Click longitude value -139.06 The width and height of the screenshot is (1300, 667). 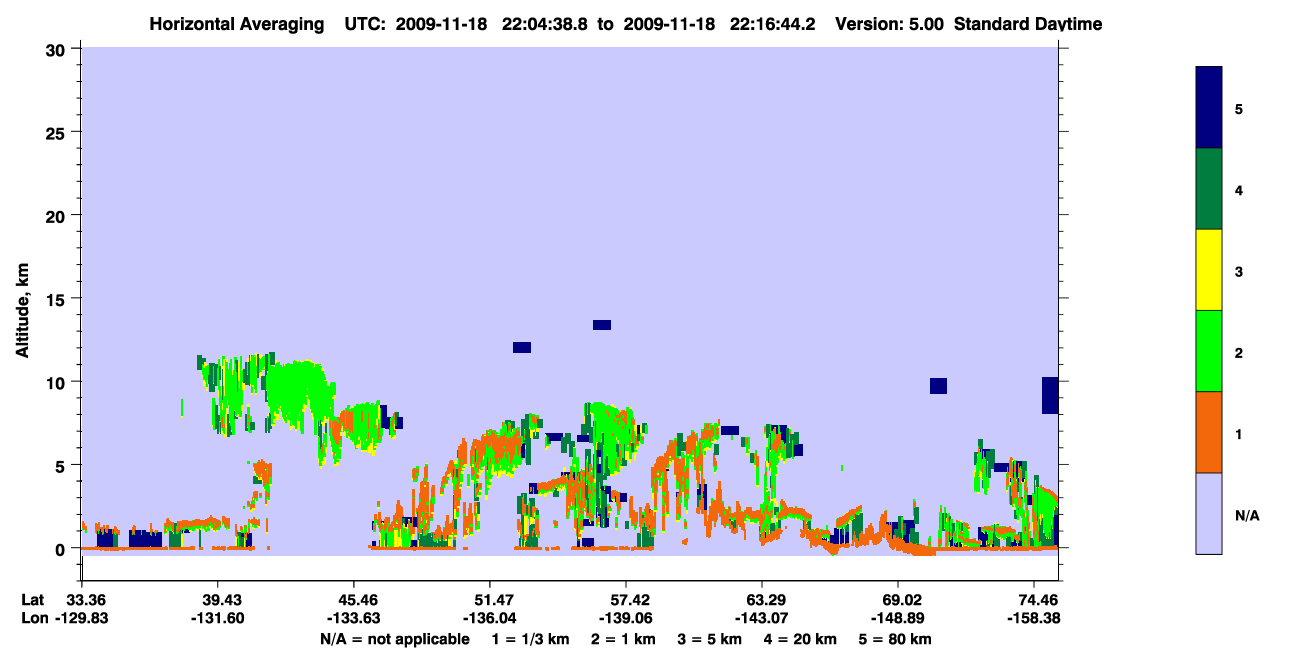[x=626, y=618]
